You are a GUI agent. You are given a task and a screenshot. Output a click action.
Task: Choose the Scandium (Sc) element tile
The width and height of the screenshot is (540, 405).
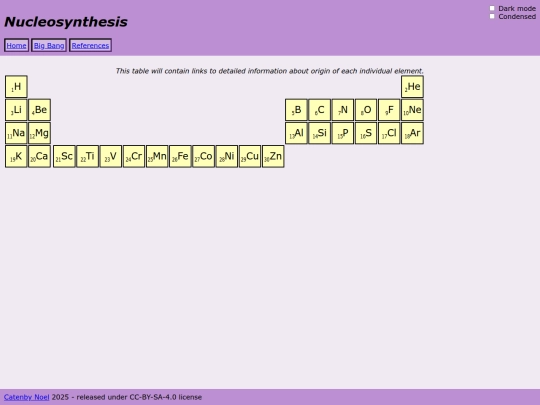pos(64,156)
